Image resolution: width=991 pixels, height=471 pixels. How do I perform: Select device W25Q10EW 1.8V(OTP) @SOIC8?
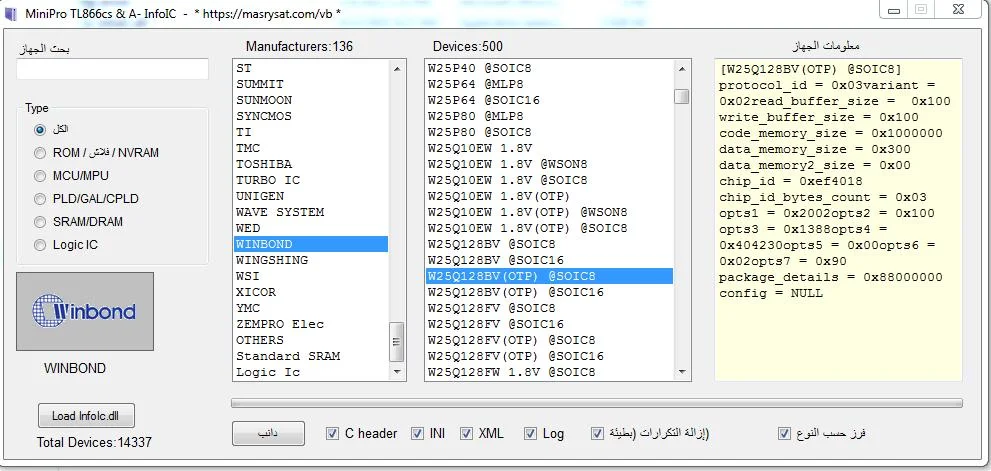click(x=549, y=228)
